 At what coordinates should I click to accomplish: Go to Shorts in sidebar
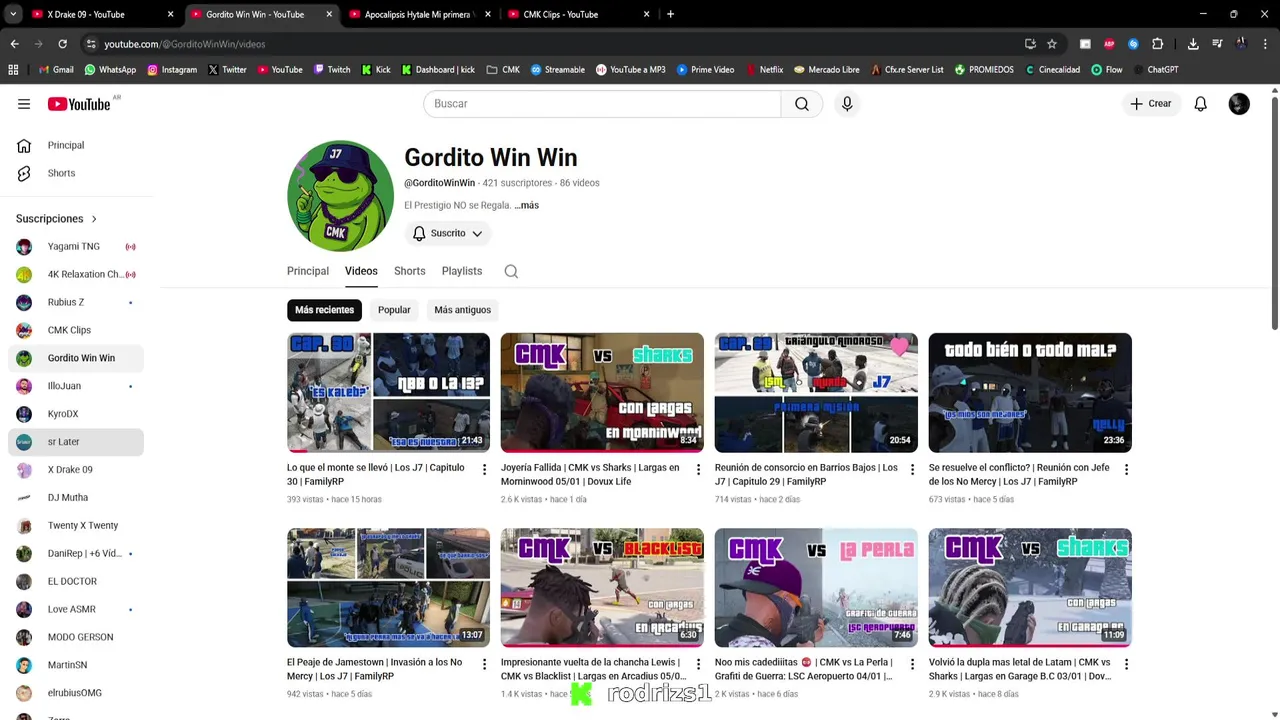click(x=76, y=173)
